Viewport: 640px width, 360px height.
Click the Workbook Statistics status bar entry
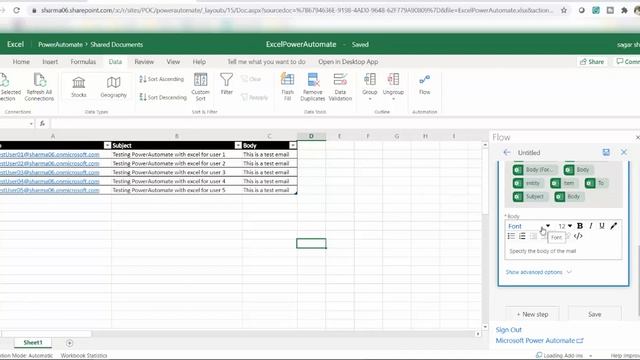[84, 356]
